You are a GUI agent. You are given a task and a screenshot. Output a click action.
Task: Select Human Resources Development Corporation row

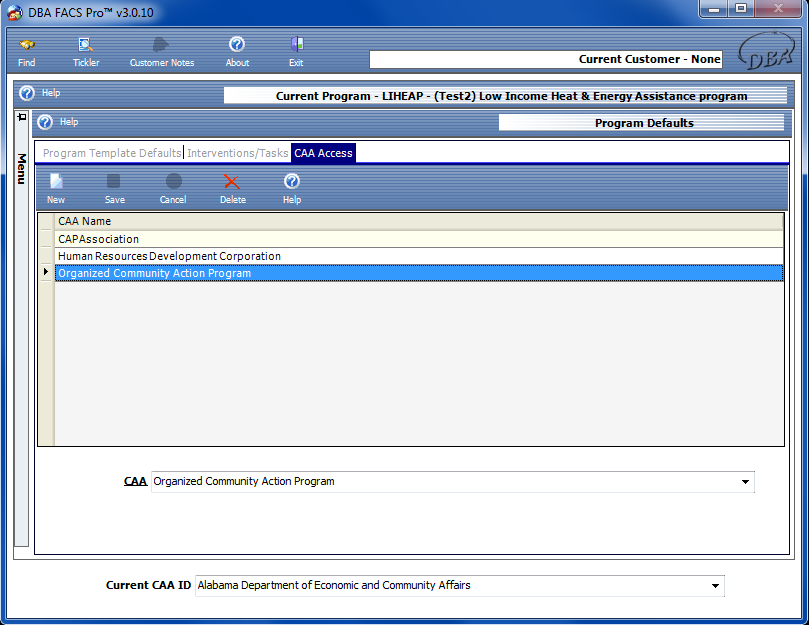click(x=419, y=257)
